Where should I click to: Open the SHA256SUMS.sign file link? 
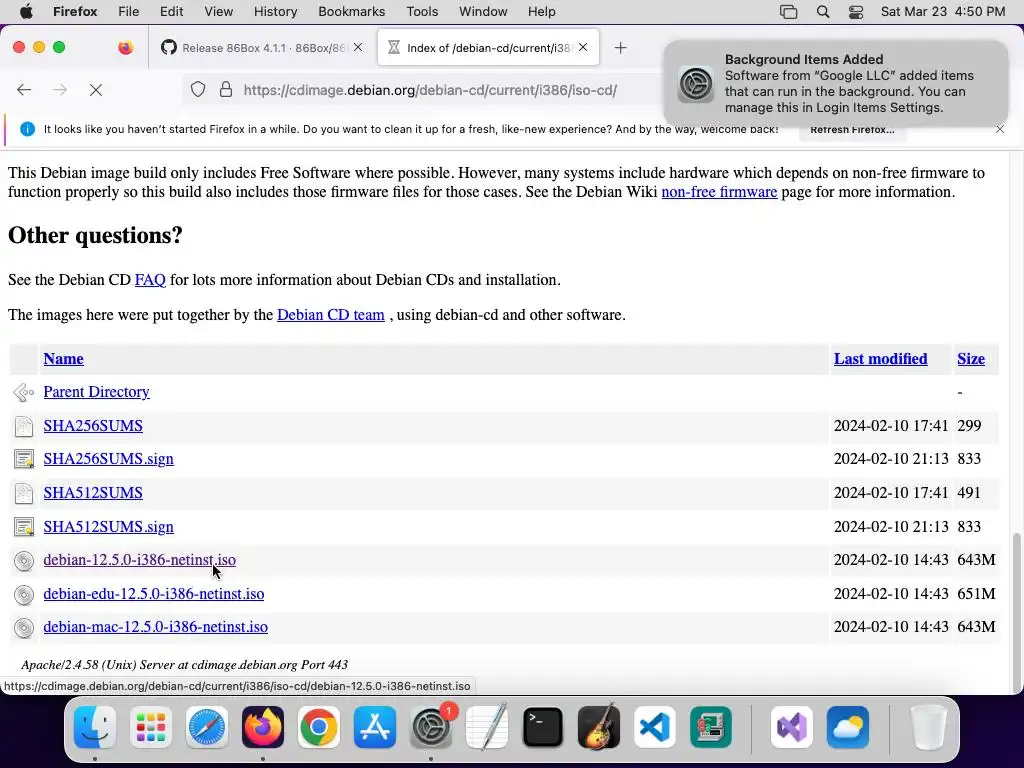coord(108,459)
